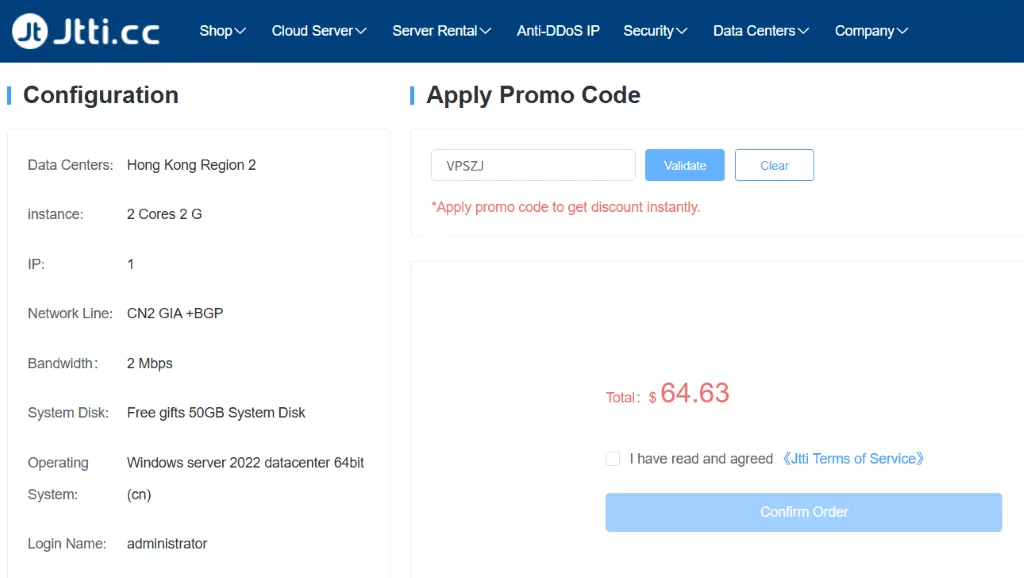Viewport: 1024px width, 578px height.
Task: Click the Shop chevron arrow
Action: coord(240,32)
